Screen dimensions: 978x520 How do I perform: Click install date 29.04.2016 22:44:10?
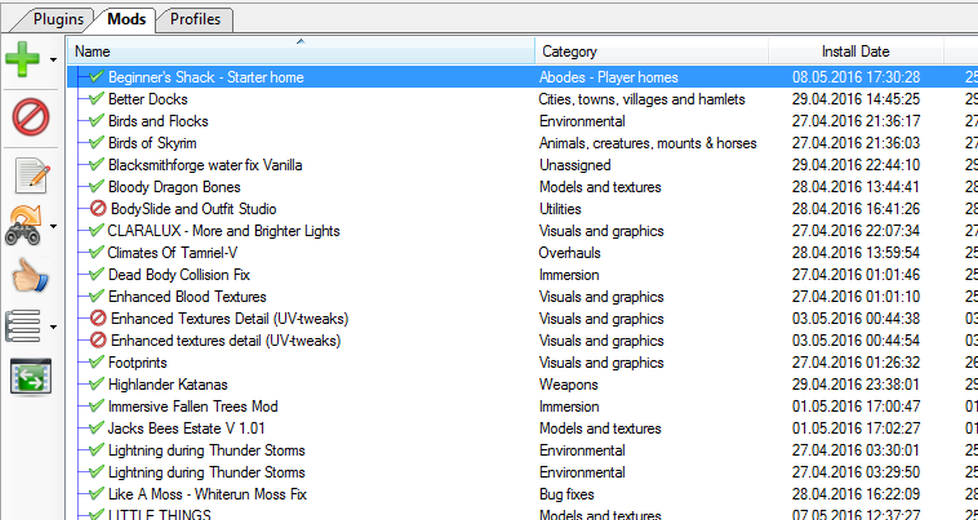tap(856, 165)
